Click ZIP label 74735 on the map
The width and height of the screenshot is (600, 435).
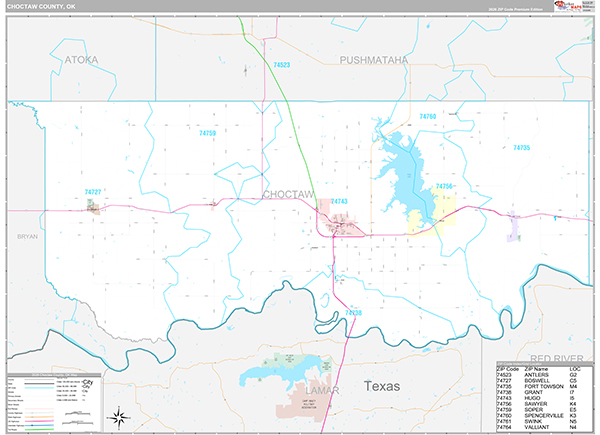point(522,147)
